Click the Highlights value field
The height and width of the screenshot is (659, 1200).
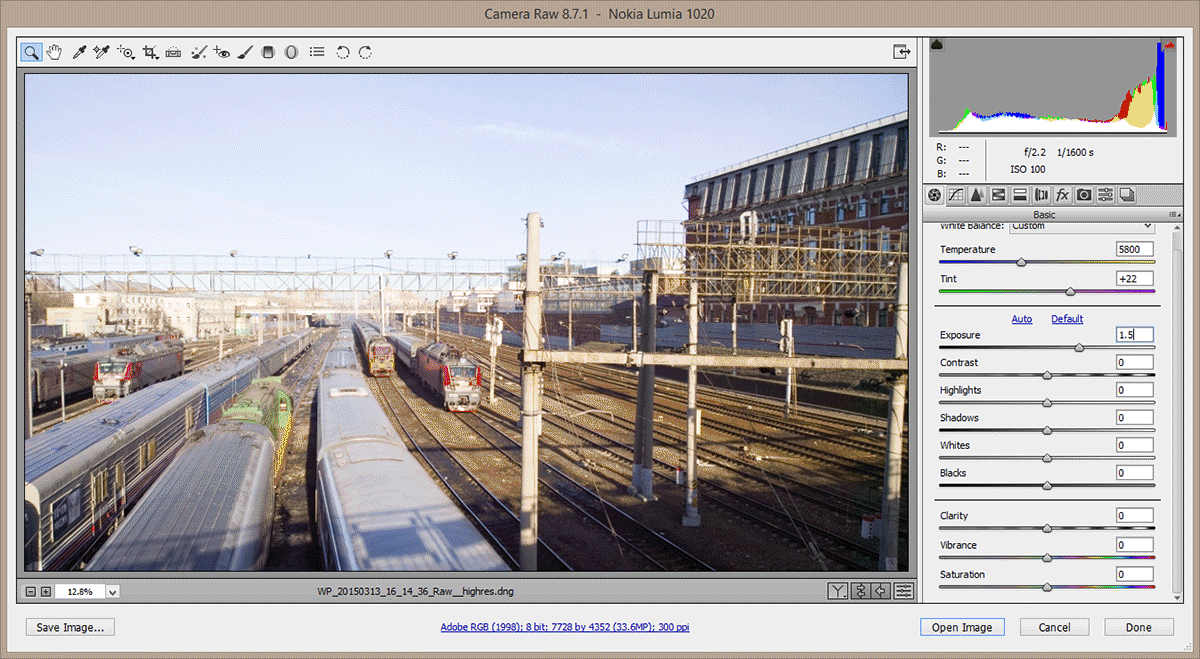1135,390
